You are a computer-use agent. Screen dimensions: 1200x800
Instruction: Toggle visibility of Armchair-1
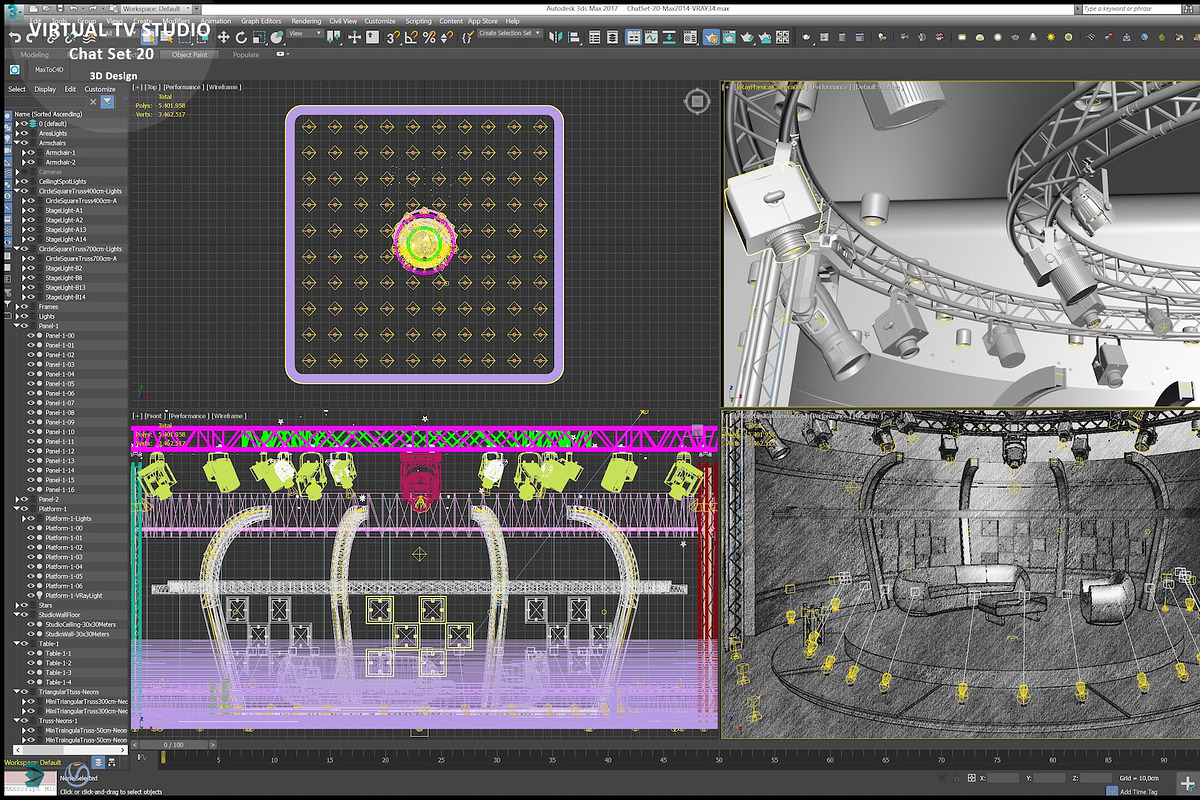click(x=31, y=152)
